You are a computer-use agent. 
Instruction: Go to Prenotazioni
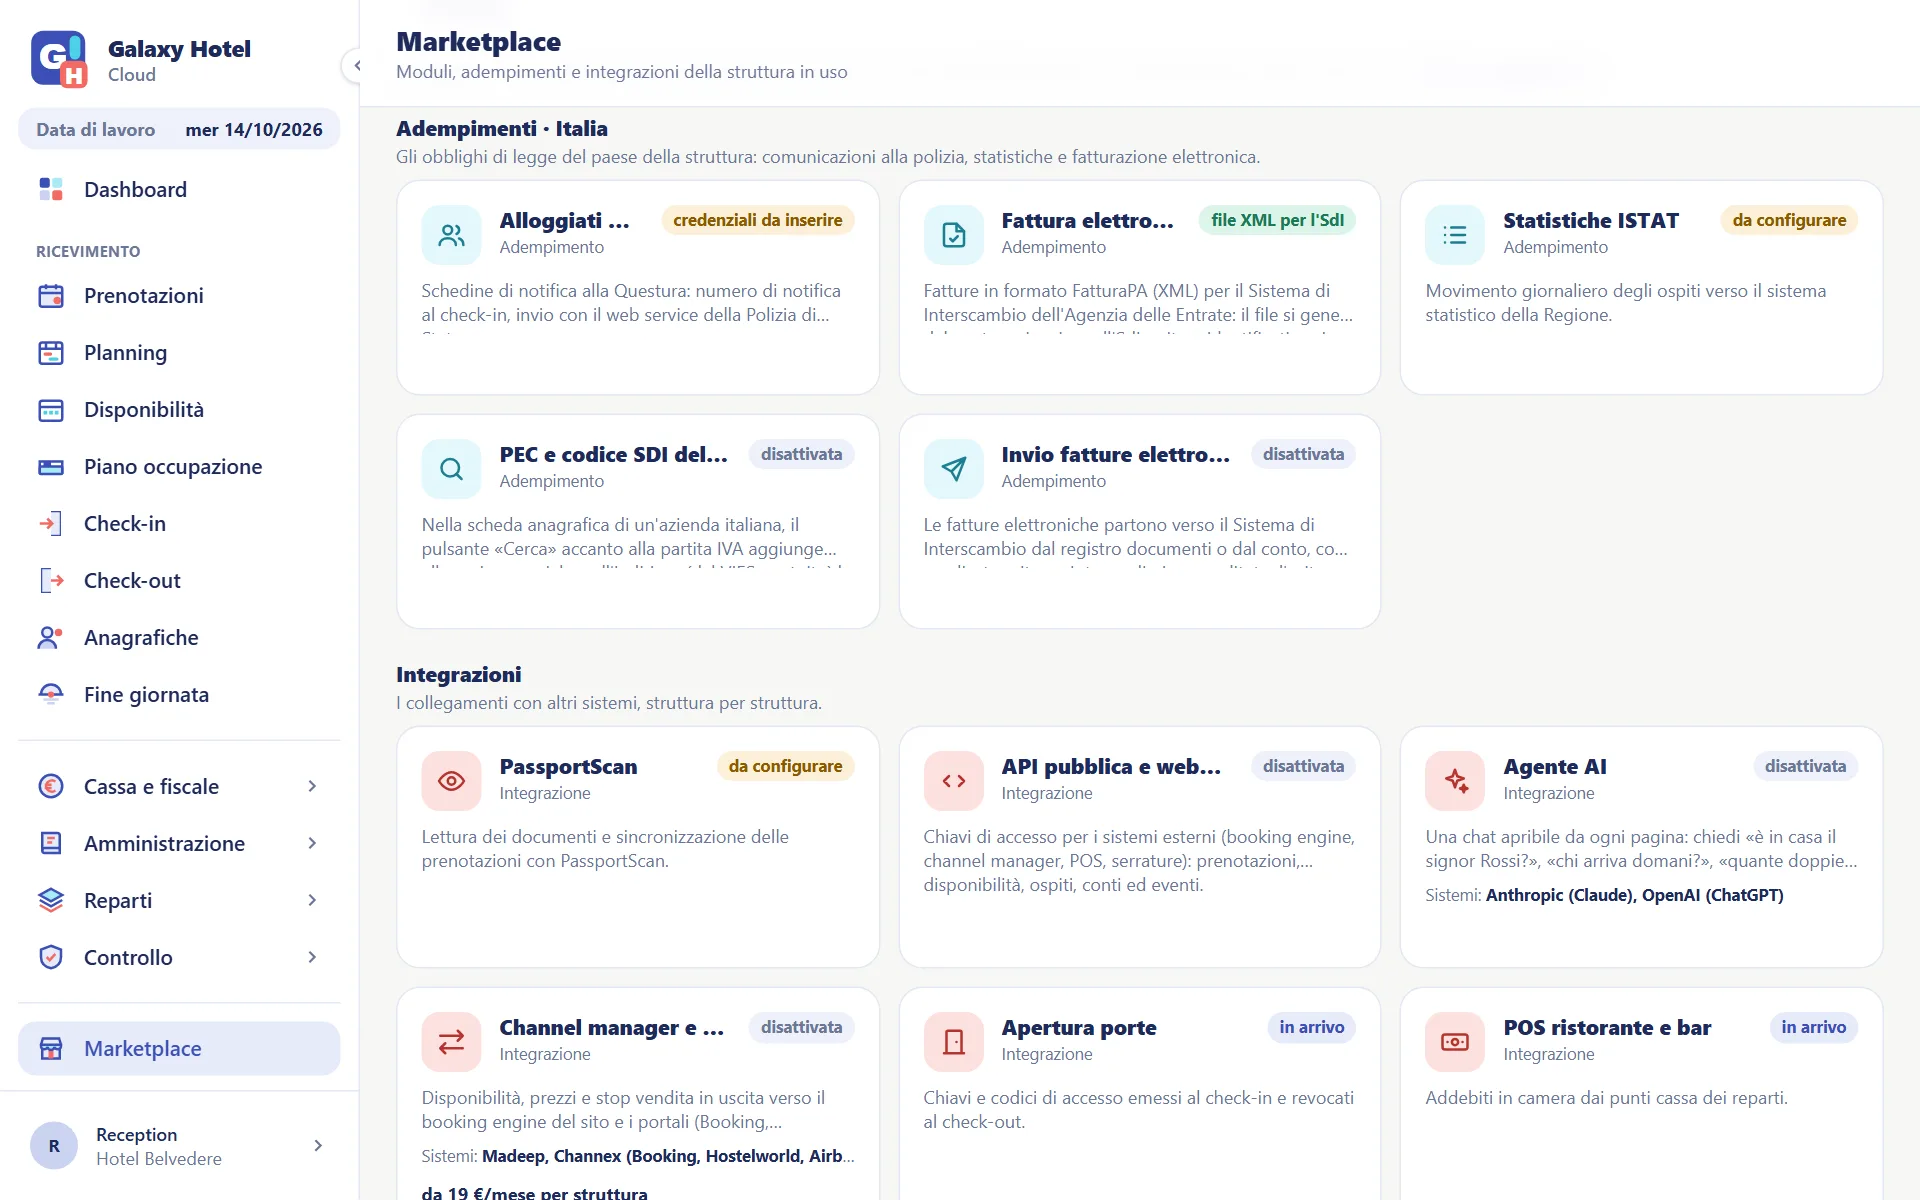179,295
